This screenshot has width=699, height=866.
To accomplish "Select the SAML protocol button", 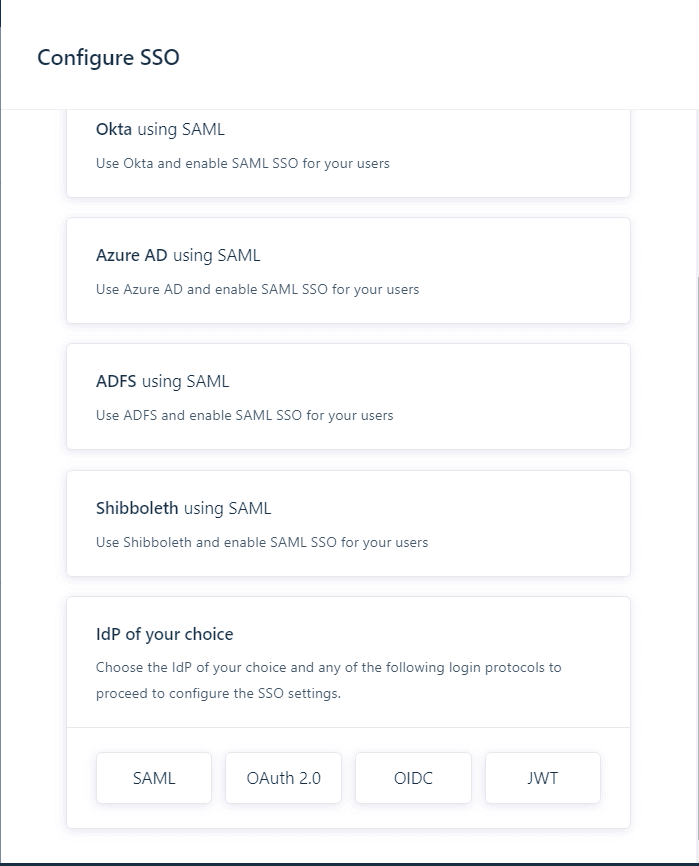I will pyautogui.click(x=154, y=778).
